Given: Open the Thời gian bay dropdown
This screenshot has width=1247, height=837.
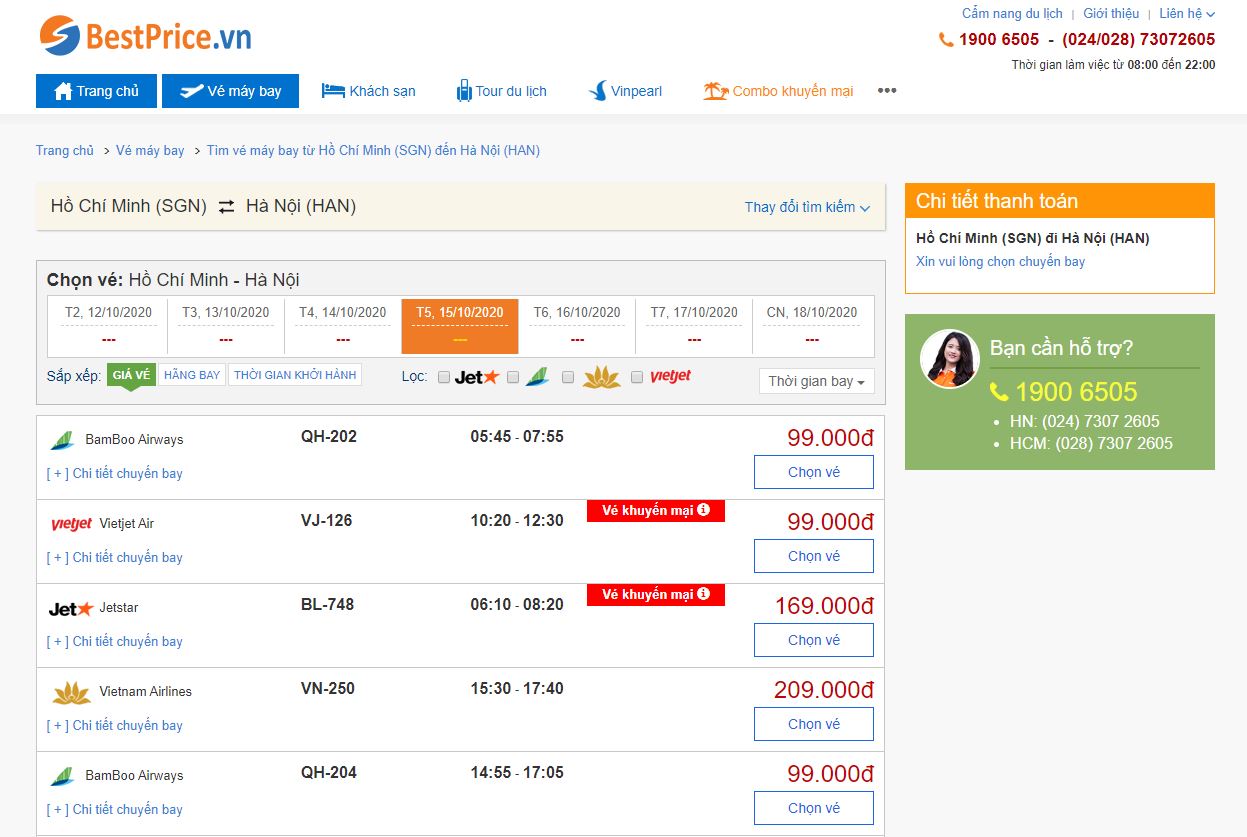Looking at the screenshot, I should (x=817, y=381).
